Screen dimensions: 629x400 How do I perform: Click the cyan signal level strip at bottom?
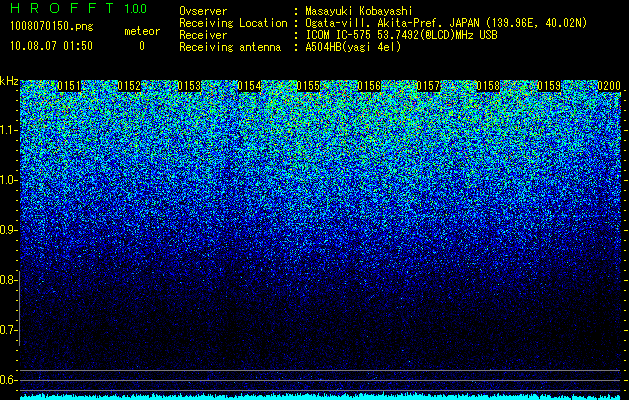(x=320, y=397)
